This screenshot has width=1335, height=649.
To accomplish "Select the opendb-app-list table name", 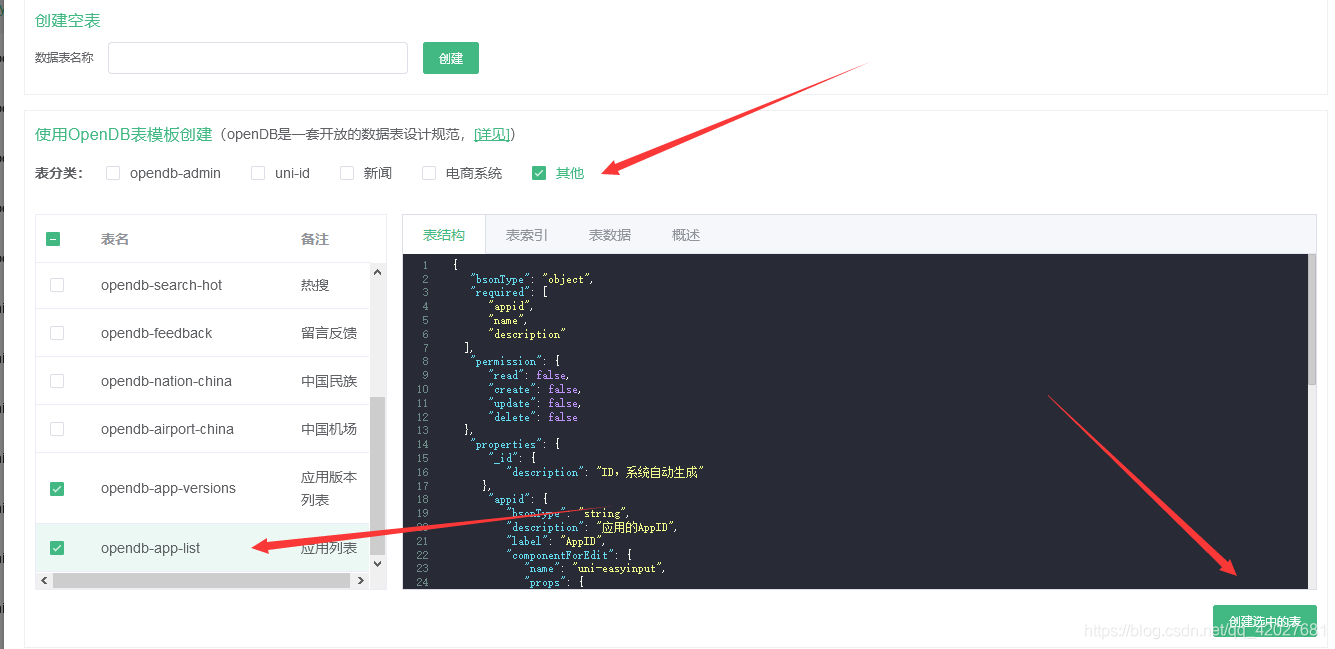I will point(151,548).
